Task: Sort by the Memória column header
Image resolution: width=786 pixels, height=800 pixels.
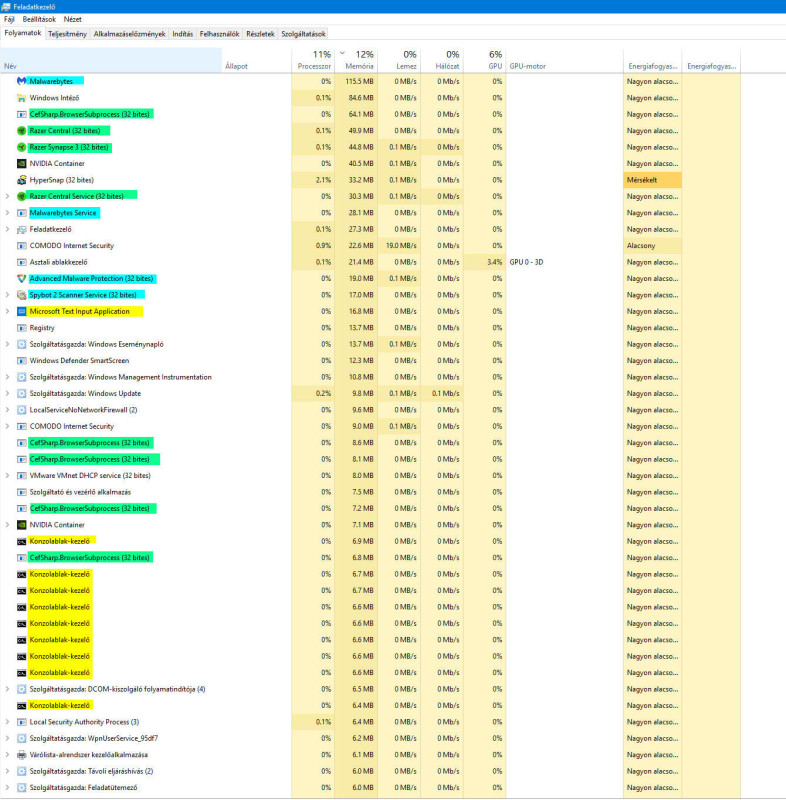Action: 356,60
